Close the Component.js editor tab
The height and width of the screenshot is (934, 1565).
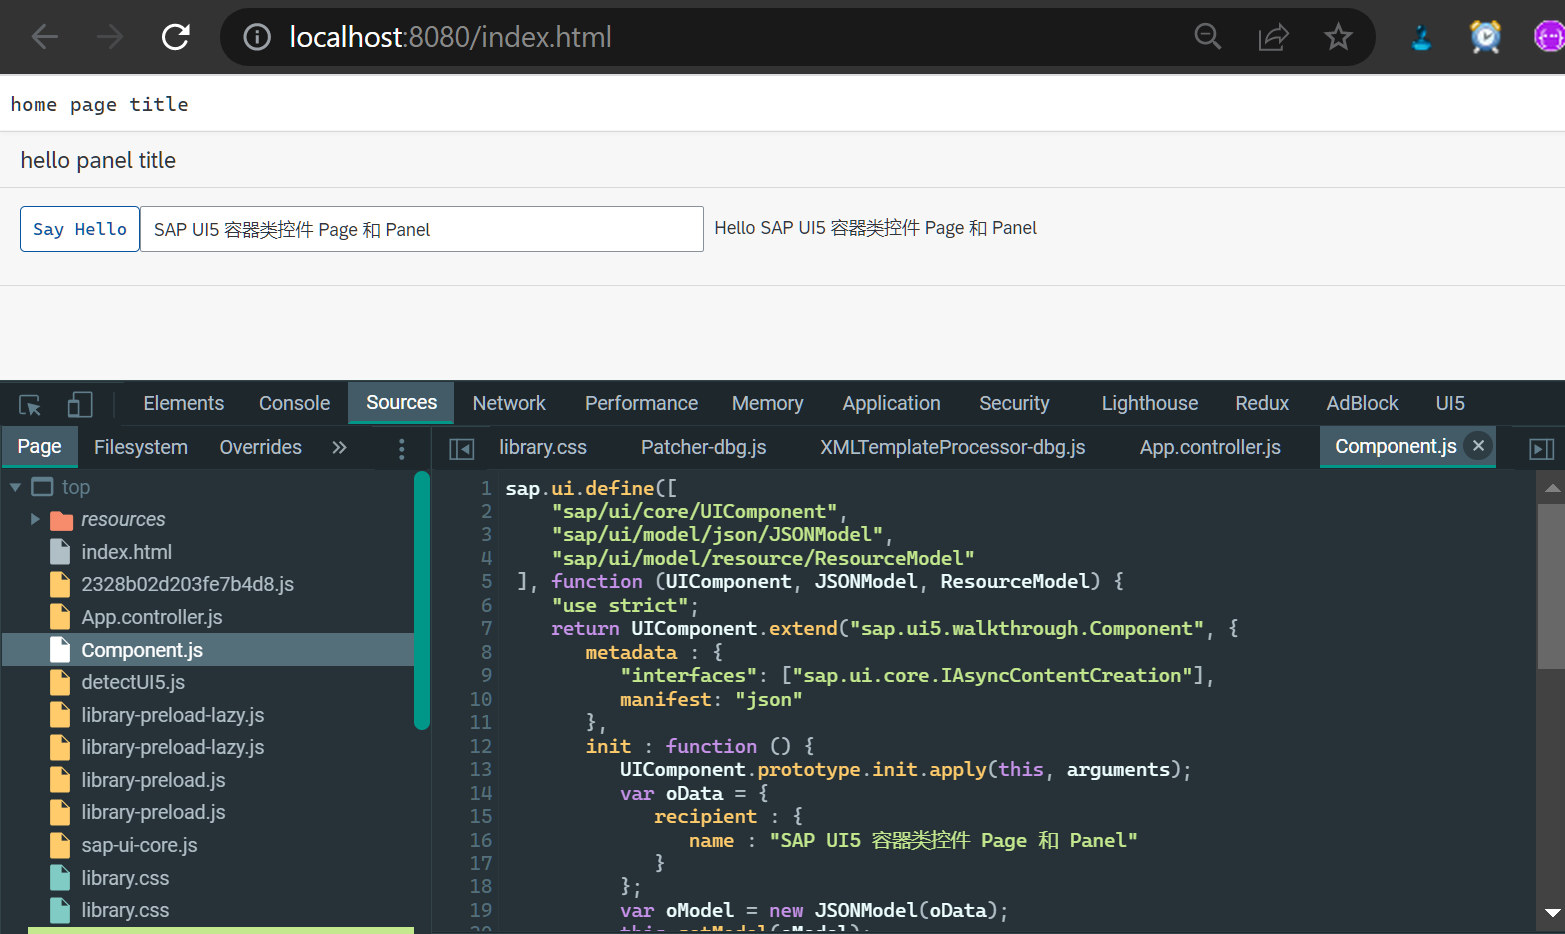click(1479, 446)
